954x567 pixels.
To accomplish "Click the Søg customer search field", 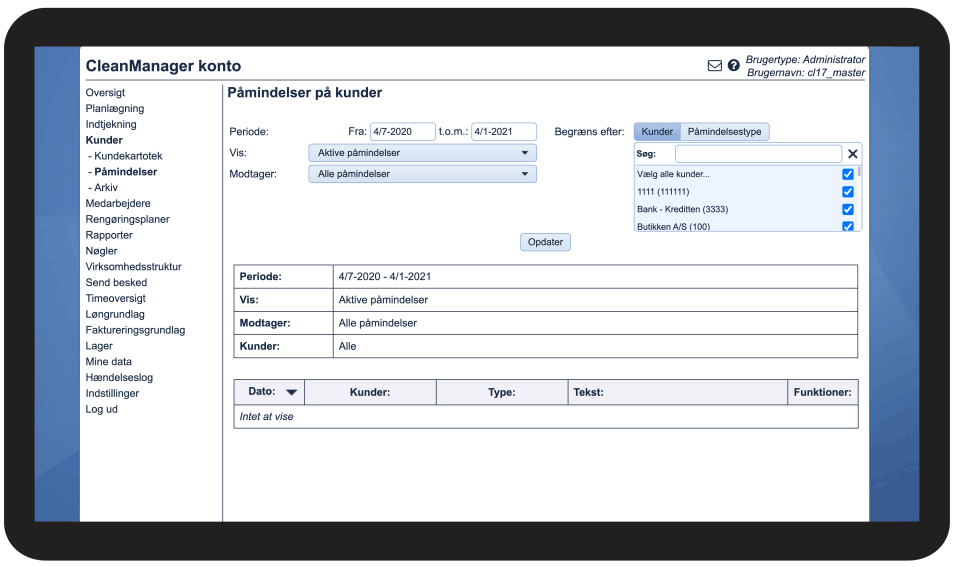I will 759,154.
